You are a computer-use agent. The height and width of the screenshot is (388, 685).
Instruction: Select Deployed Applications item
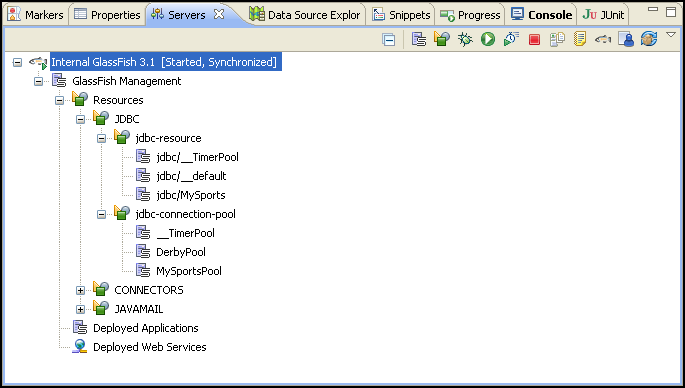point(145,328)
